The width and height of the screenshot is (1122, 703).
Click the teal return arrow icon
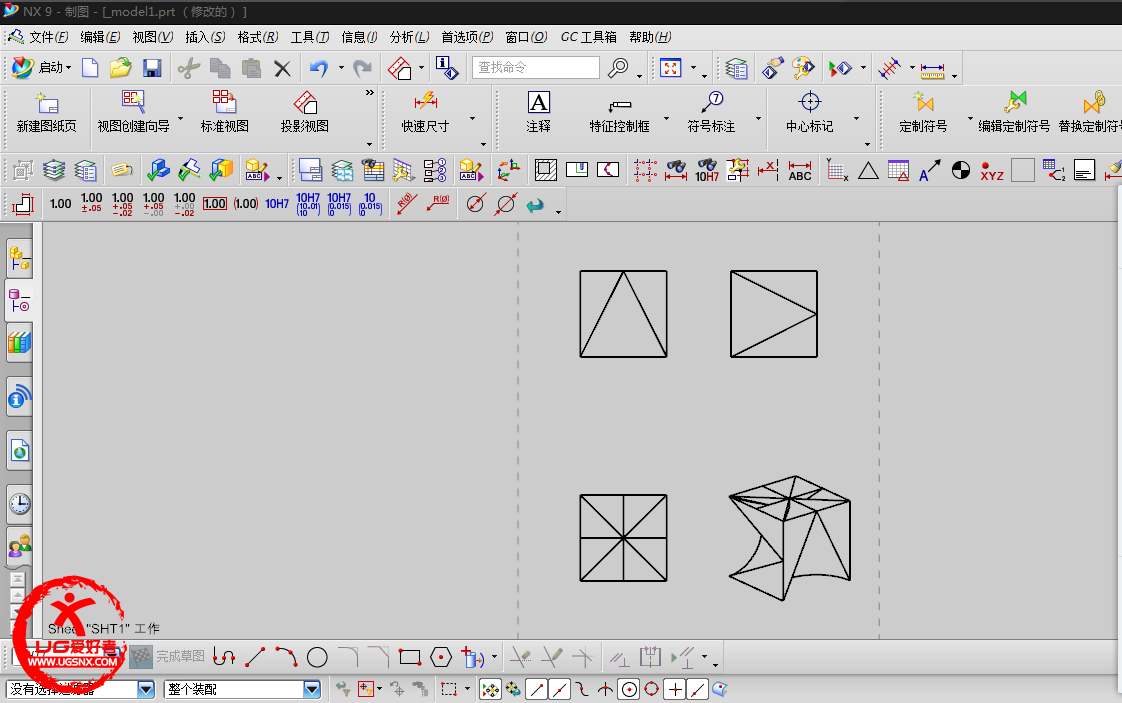pyautogui.click(x=535, y=205)
